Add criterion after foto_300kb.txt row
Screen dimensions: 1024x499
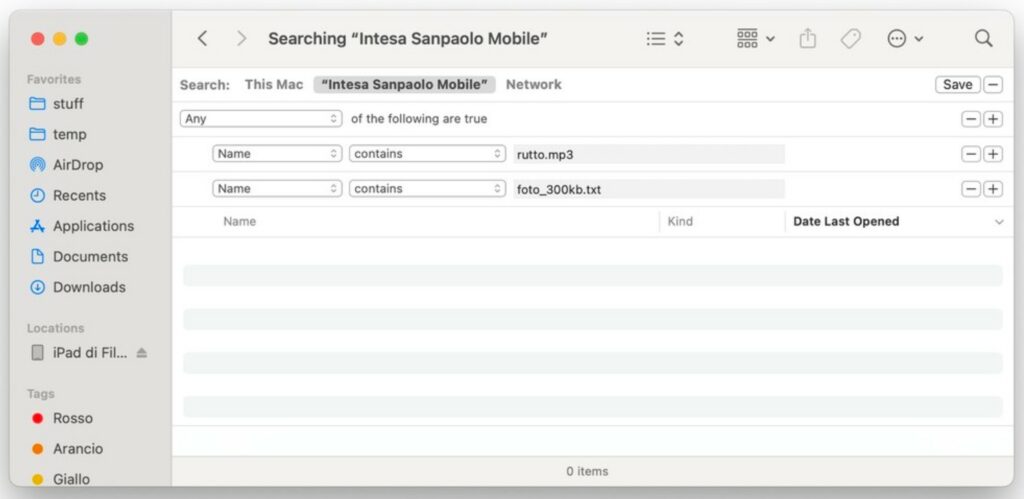pyautogui.click(x=992, y=189)
